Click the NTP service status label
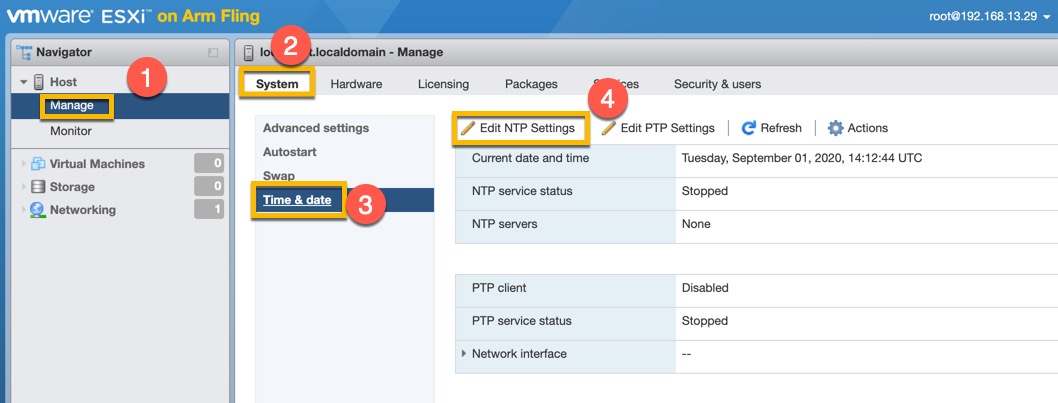This screenshot has height=403, width=1058. coord(522,191)
